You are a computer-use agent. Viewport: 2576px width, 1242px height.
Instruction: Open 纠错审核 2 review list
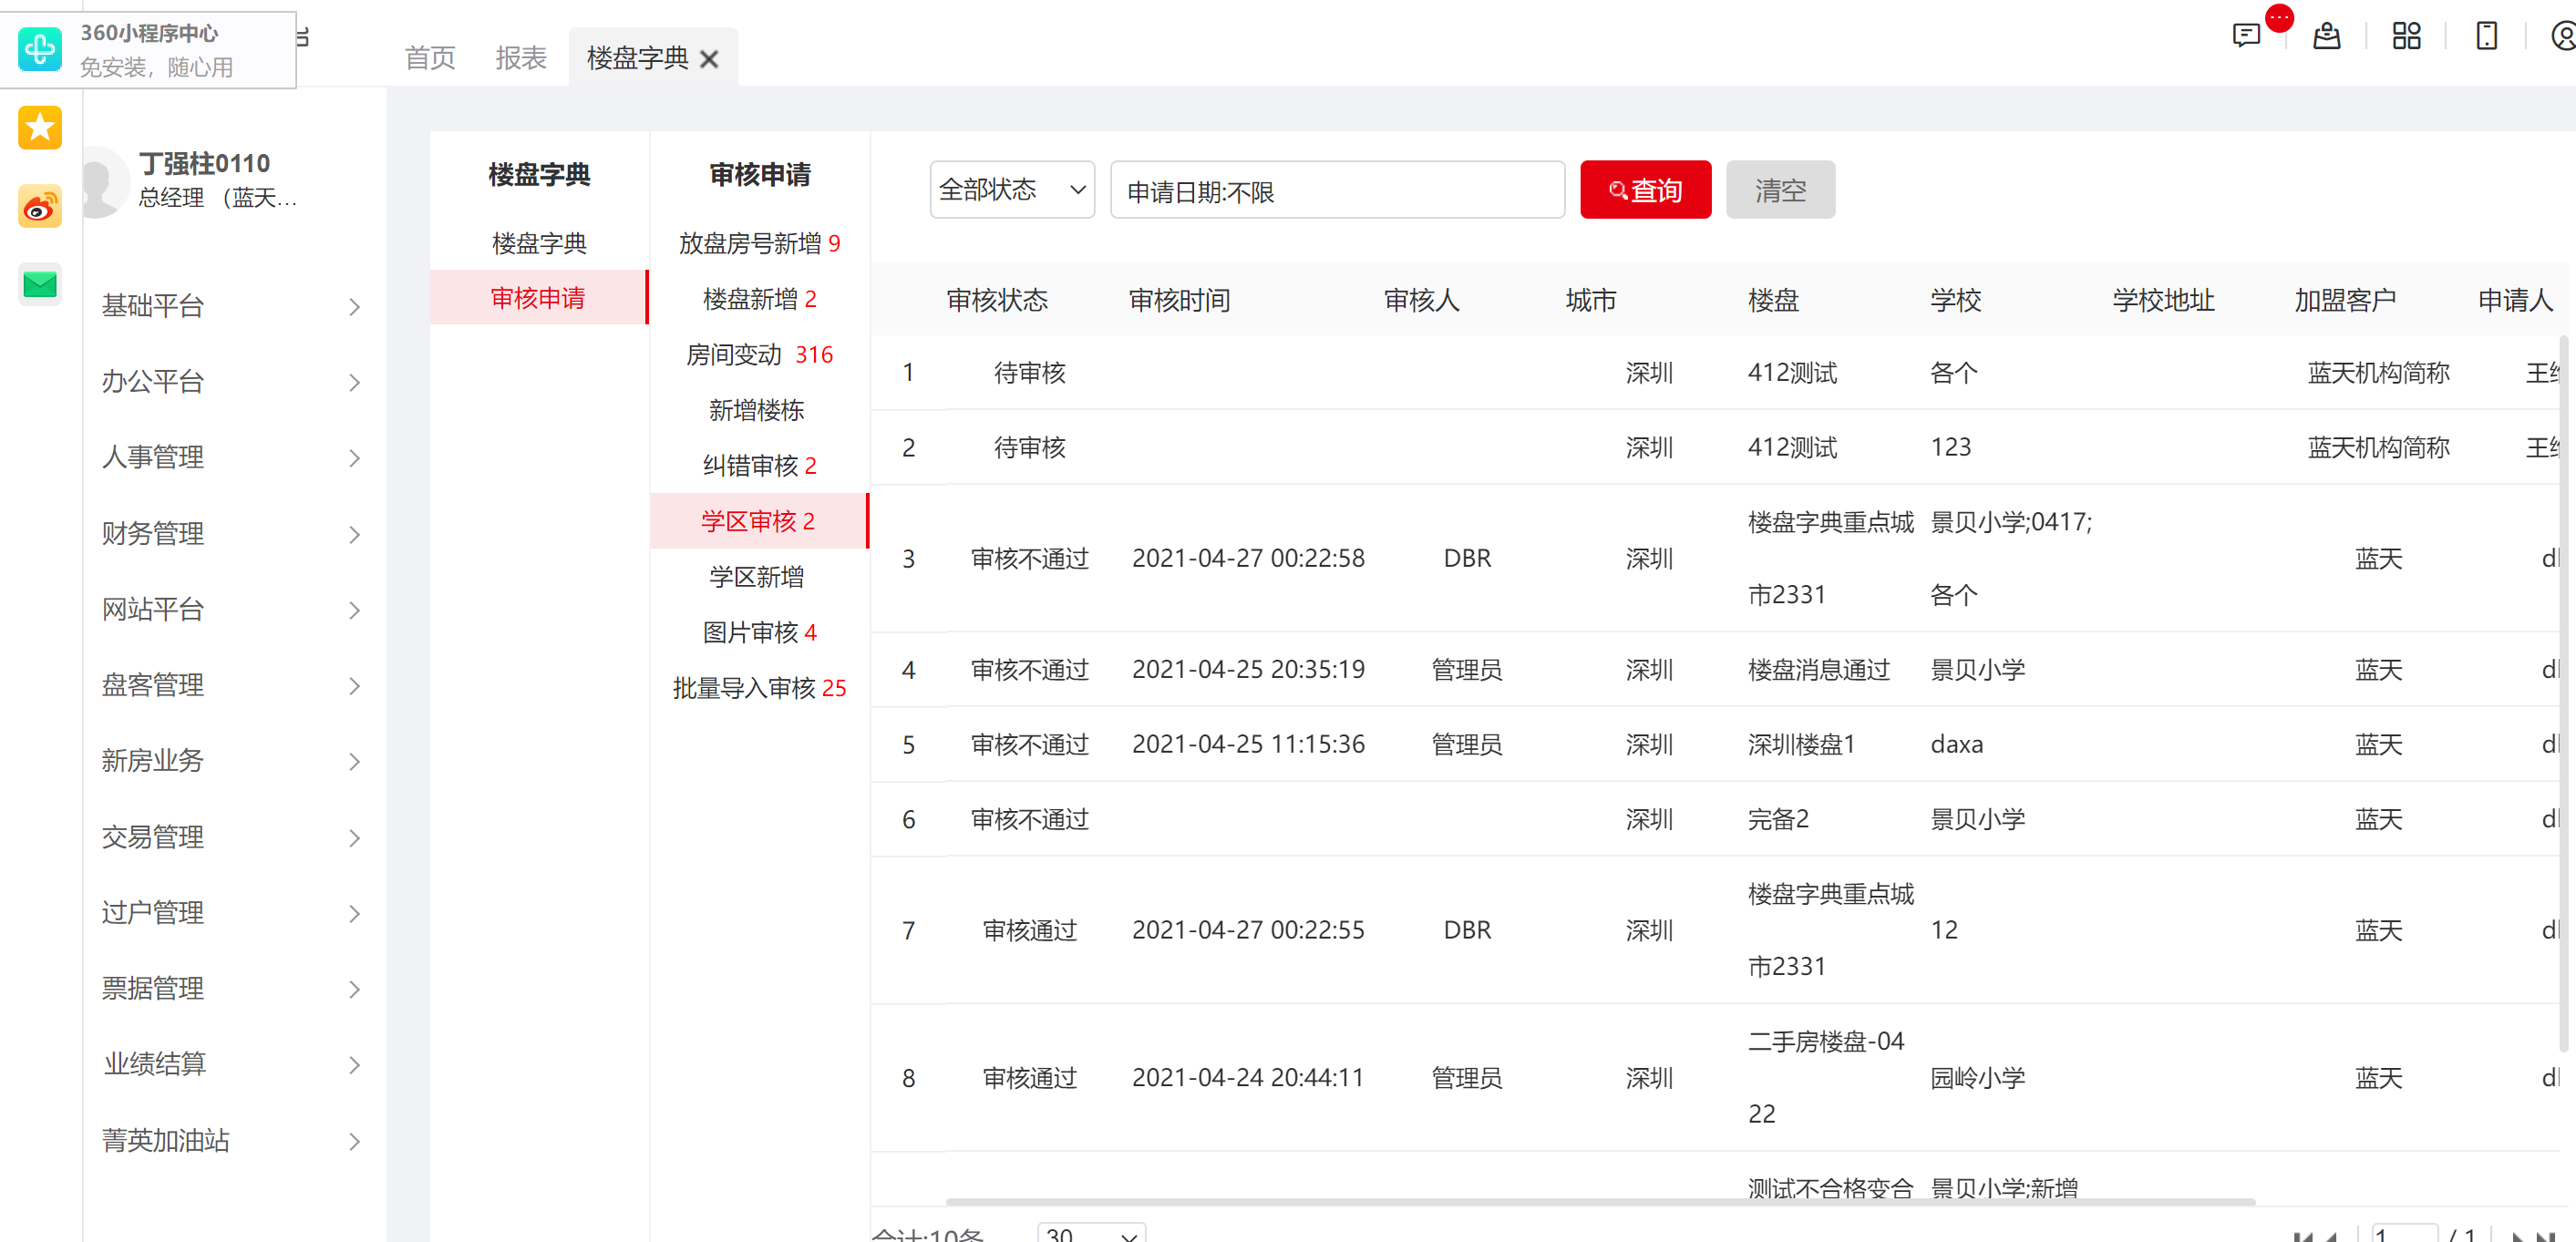pyautogui.click(x=759, y=466)
